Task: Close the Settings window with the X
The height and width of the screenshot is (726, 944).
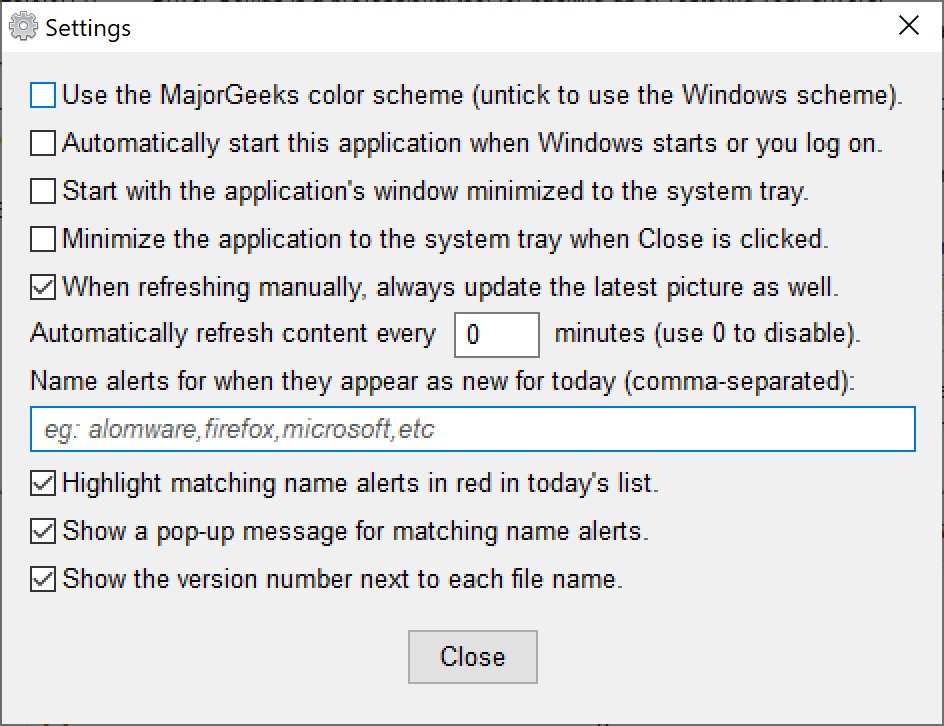Action: click(908, 27)
